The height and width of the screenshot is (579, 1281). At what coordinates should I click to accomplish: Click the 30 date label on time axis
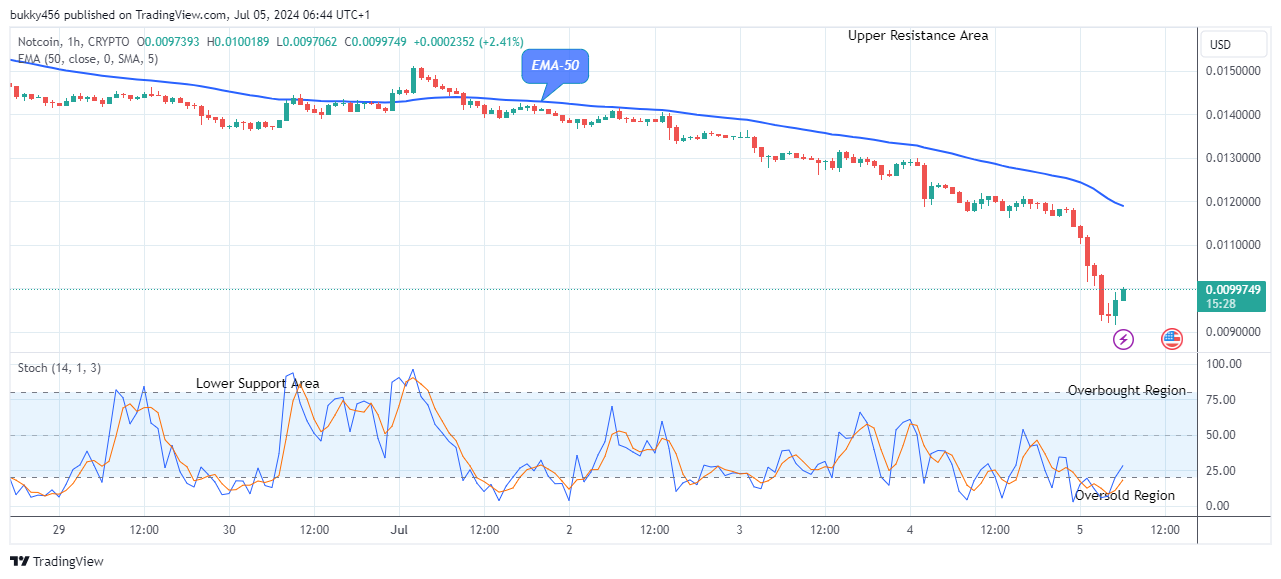pos(230,529)
